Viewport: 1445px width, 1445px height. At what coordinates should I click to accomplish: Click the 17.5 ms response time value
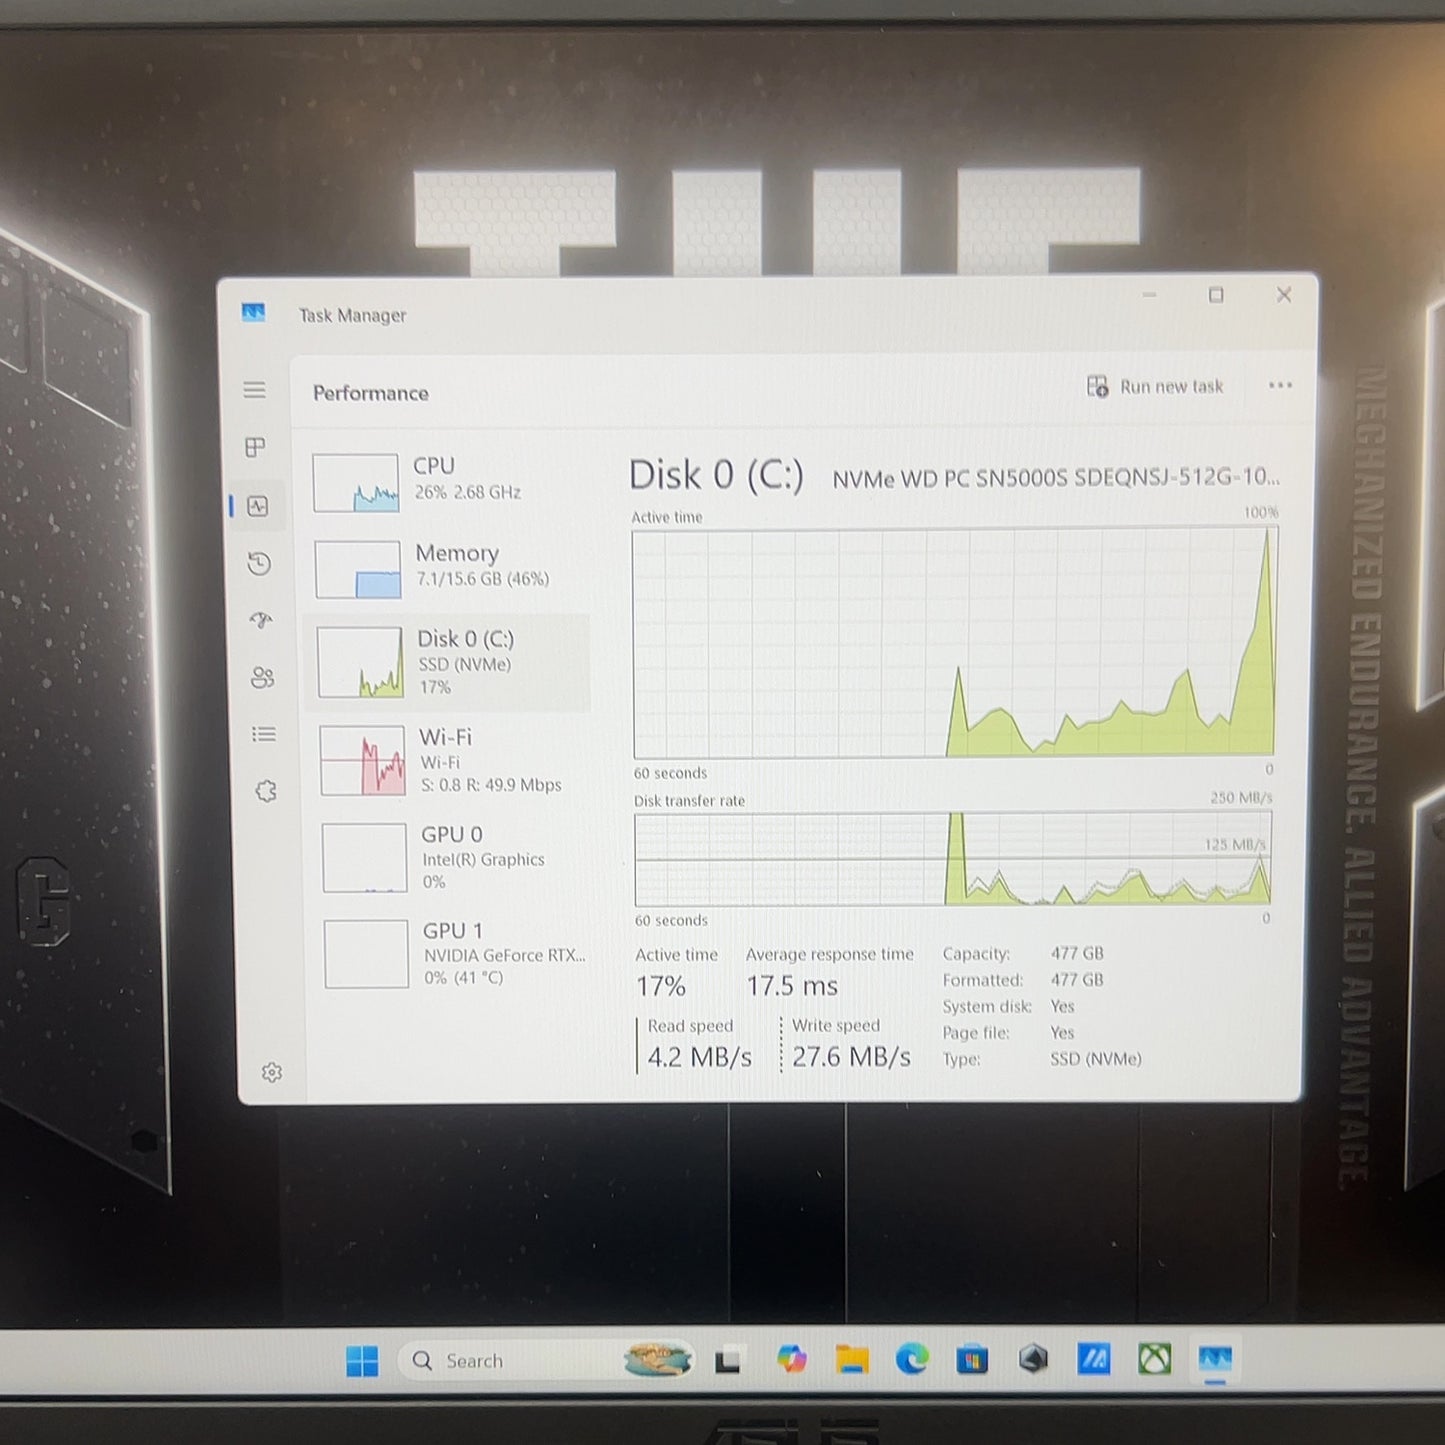coord(792,986)
